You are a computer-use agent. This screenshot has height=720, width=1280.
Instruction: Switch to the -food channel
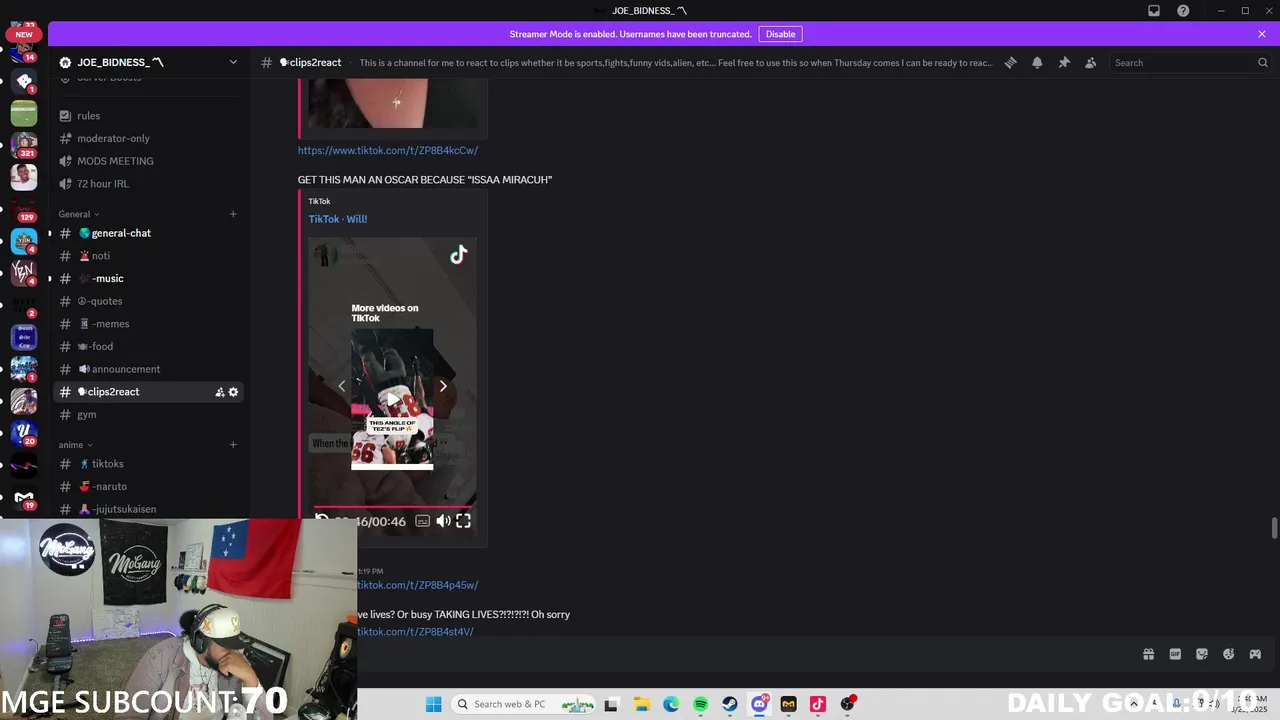tap(148, 347)
